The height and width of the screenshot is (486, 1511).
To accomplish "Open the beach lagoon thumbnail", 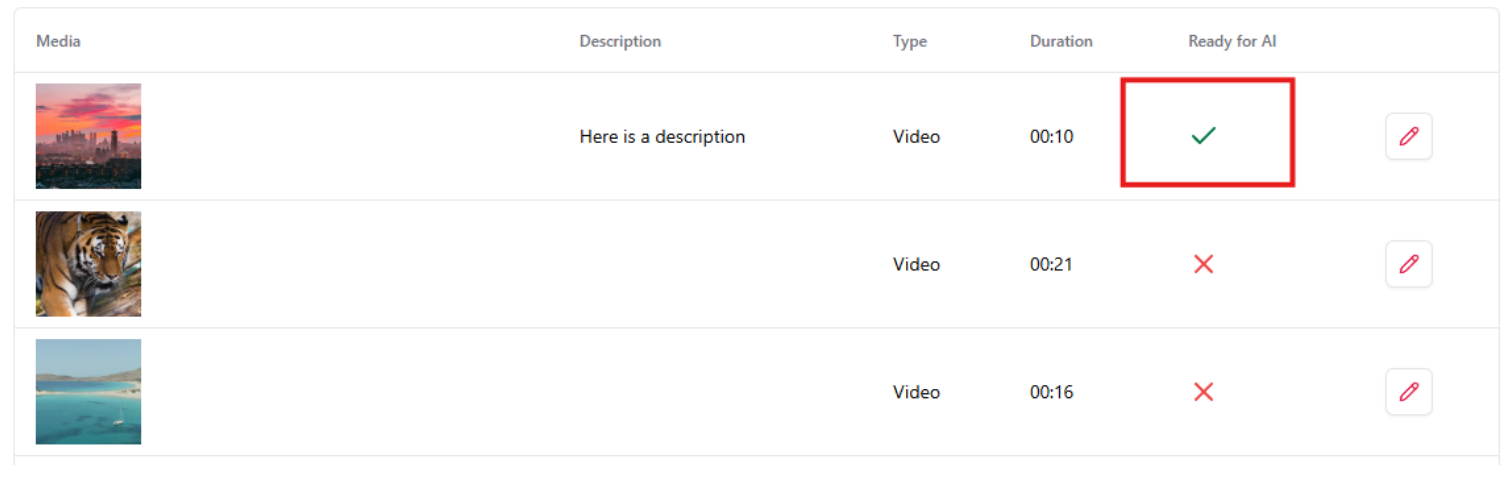I will (x=88, y=392).
